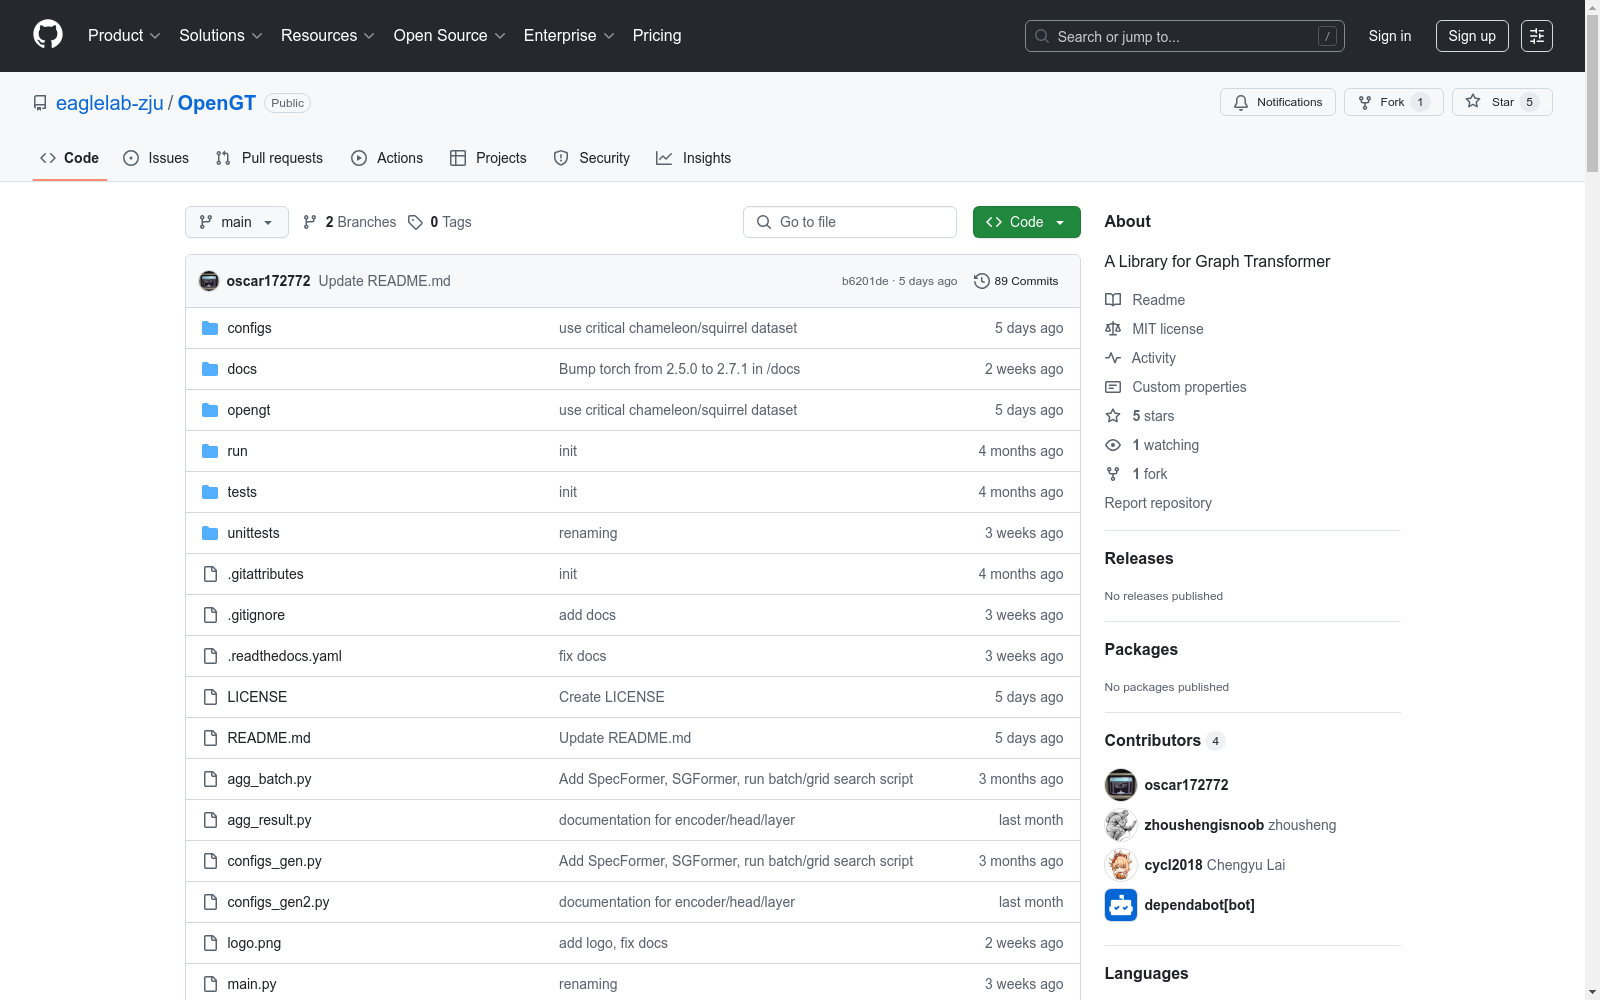This screenshot has height=1000, width=1600.
Task: Click the Sign in link
Action: [x=1390, y=36]
